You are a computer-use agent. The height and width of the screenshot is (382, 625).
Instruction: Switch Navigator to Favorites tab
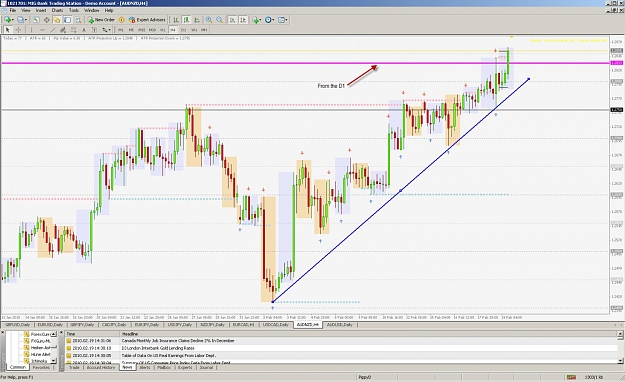coord(41,367)
